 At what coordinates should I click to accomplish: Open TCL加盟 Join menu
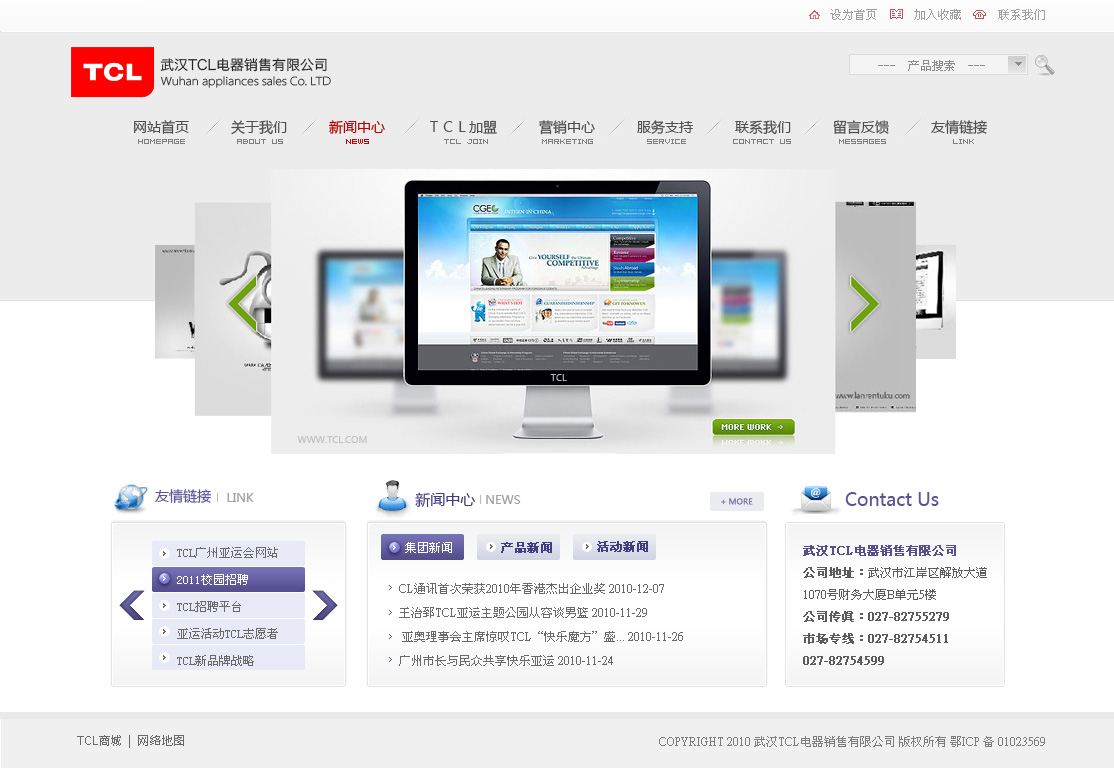(x=464, y=132)
